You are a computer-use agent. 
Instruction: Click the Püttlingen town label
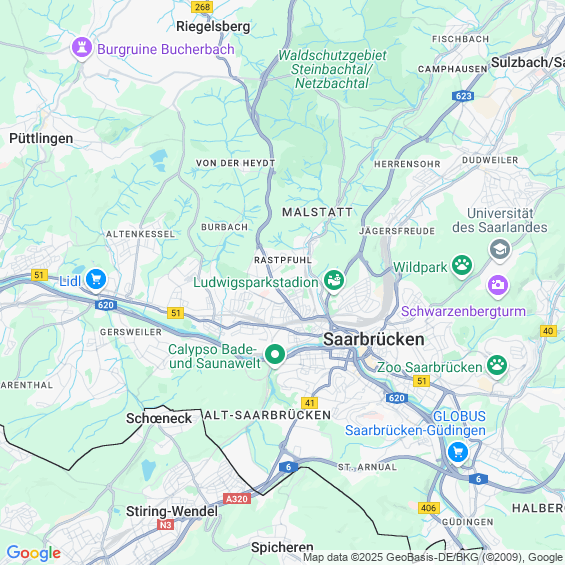pyautogui.click(x=41, y=138)
